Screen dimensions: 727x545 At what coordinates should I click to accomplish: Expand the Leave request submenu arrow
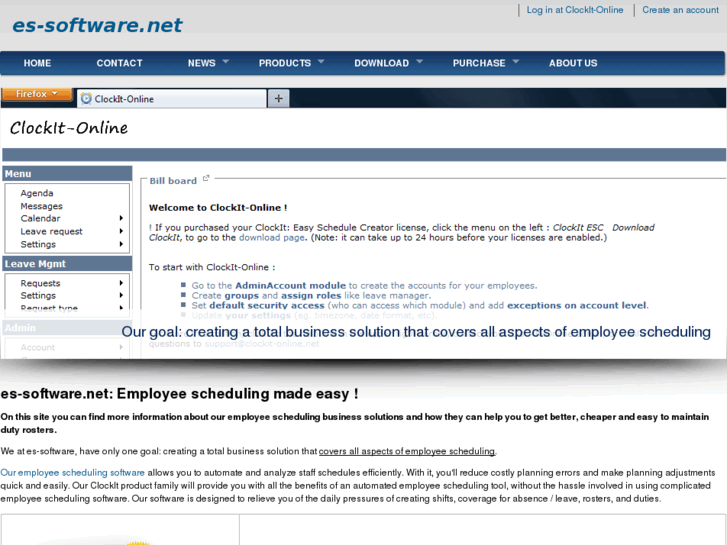[121, 231]
